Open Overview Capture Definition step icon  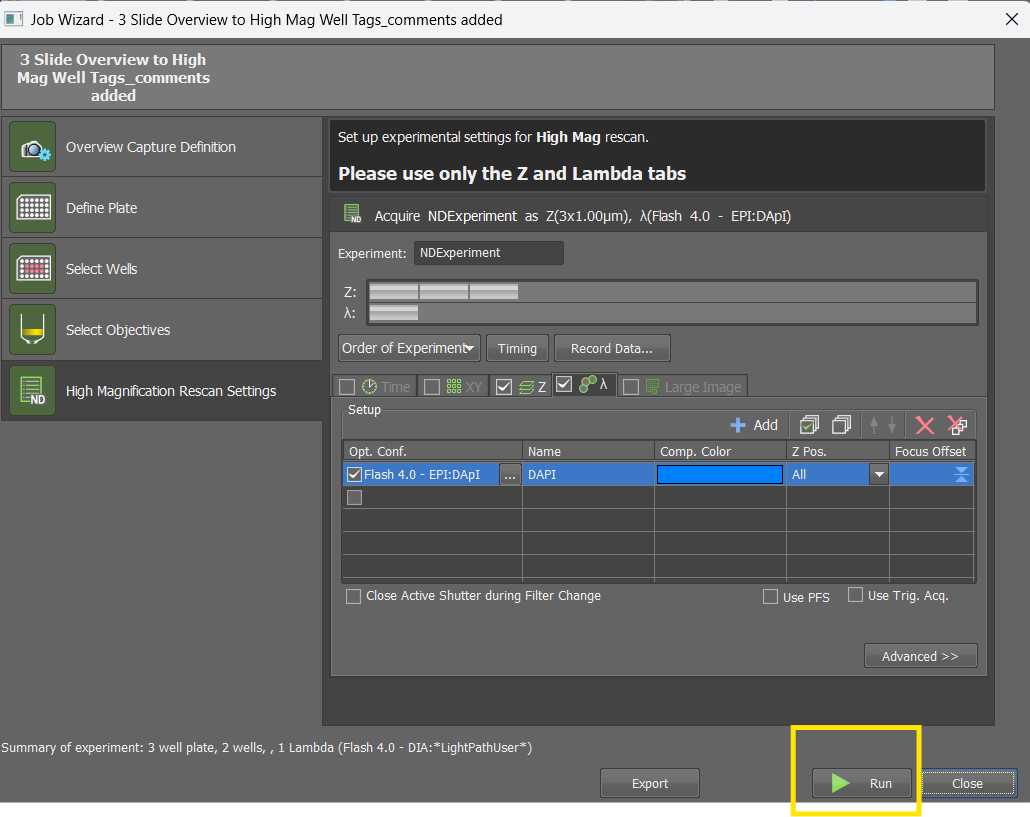point(32,147)
